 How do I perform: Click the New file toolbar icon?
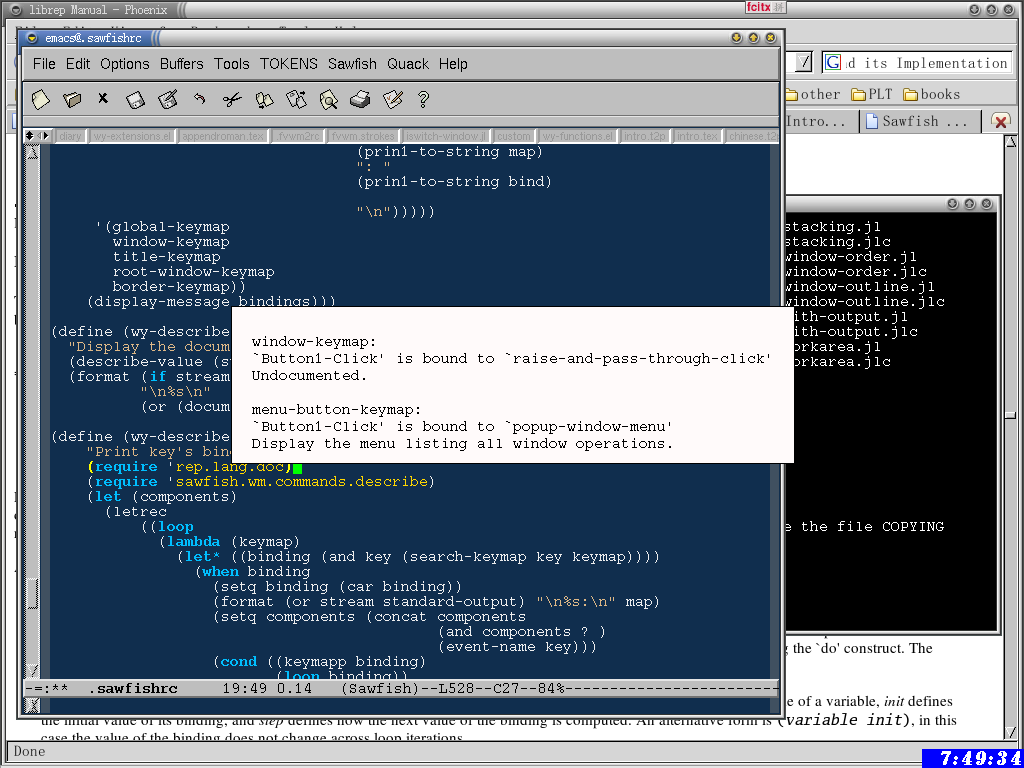coord(40,99)
